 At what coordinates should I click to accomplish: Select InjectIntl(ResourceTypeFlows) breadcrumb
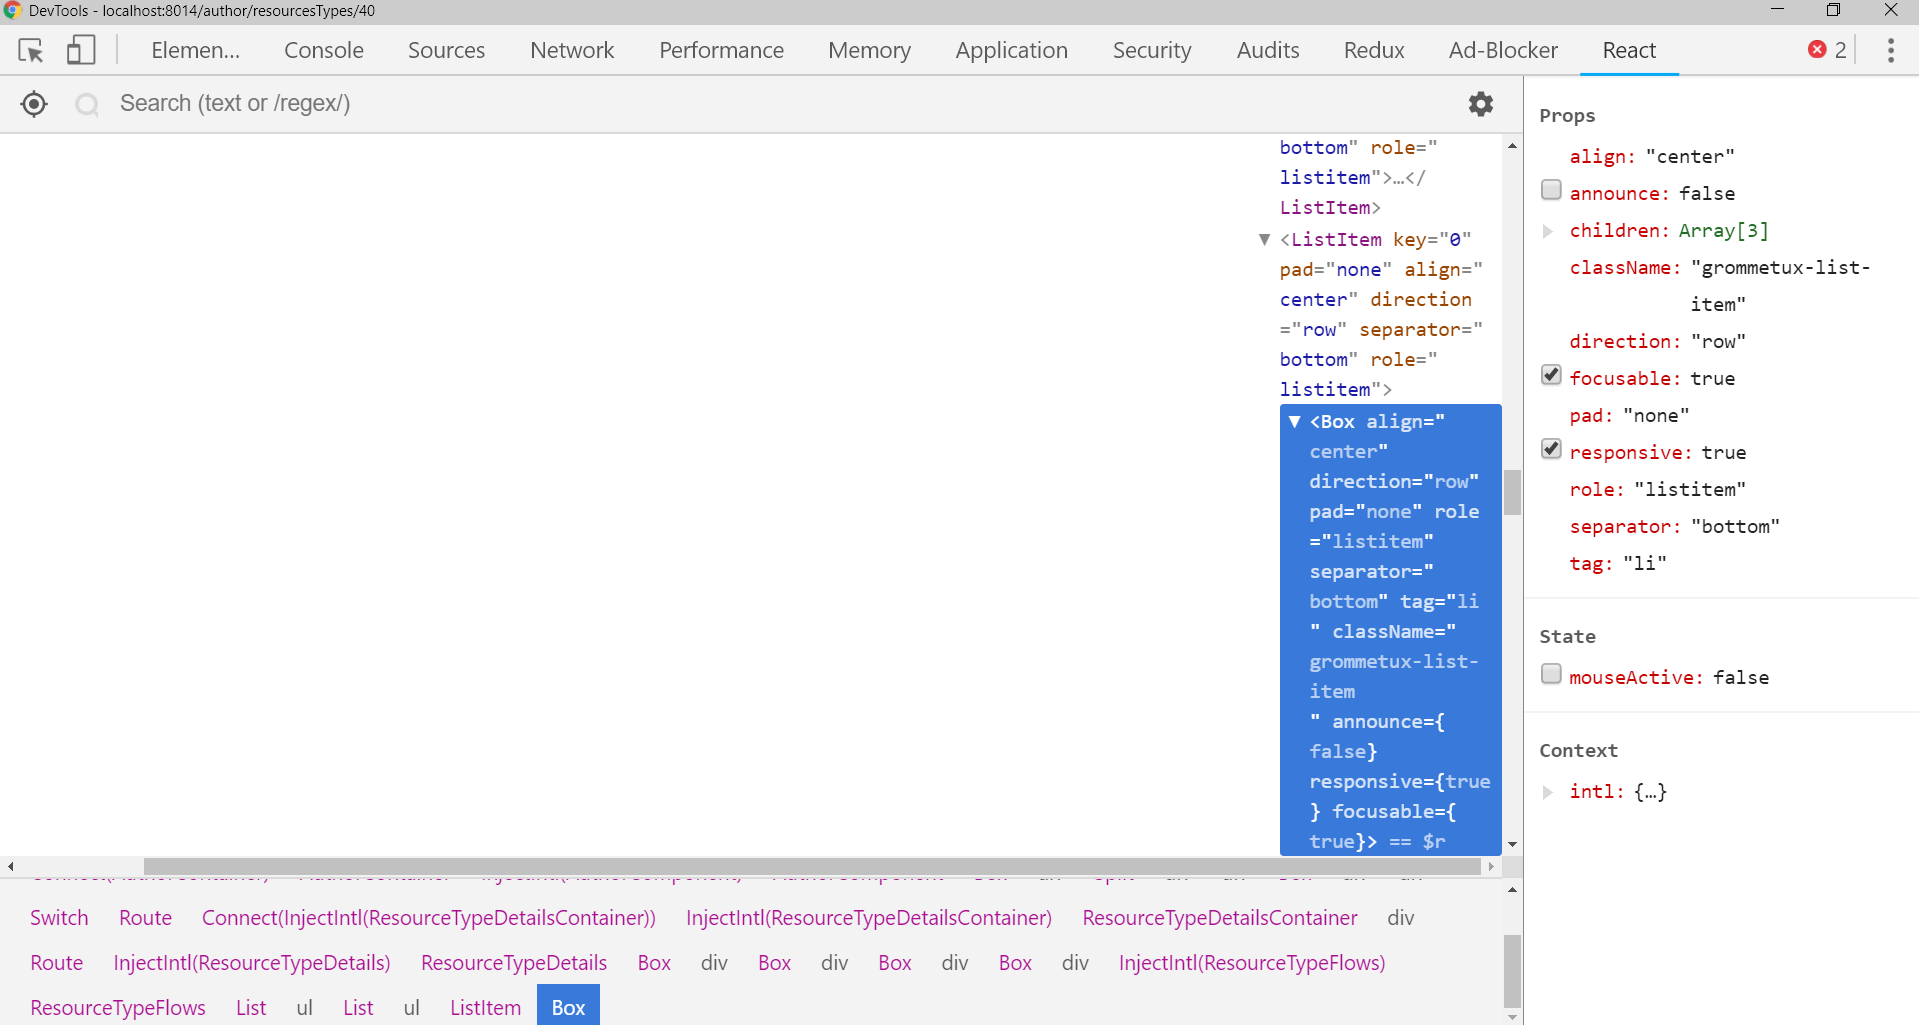pyautogui.click(x=1252, y=963)
